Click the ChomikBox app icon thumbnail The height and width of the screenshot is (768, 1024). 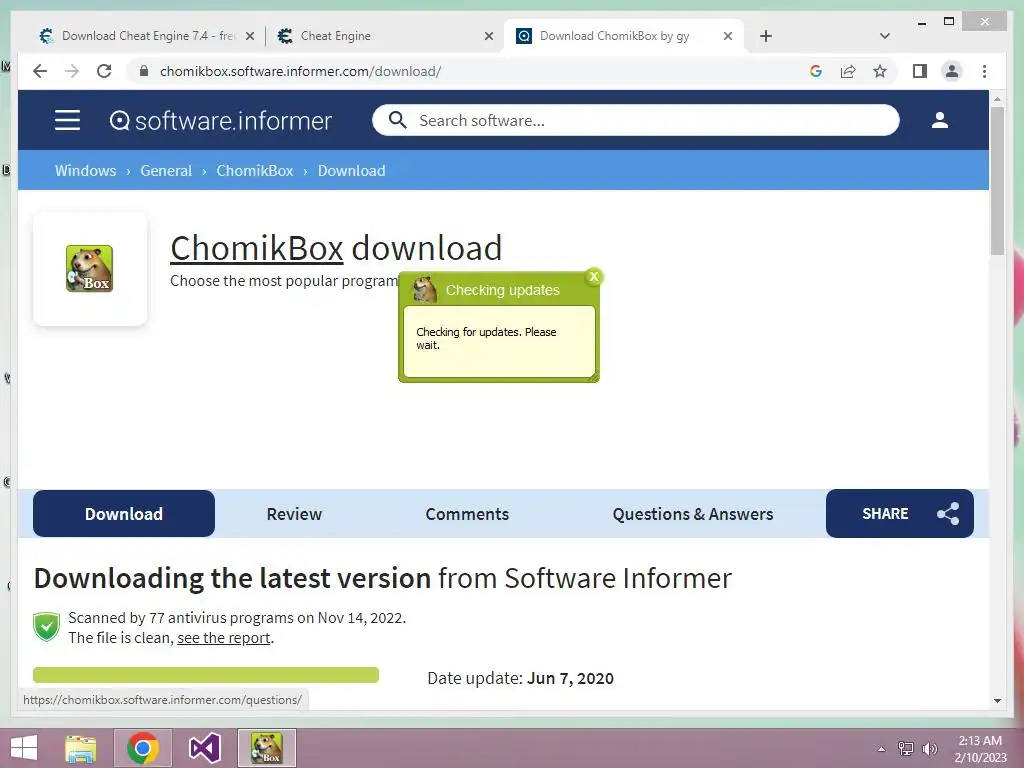[89, 268]
